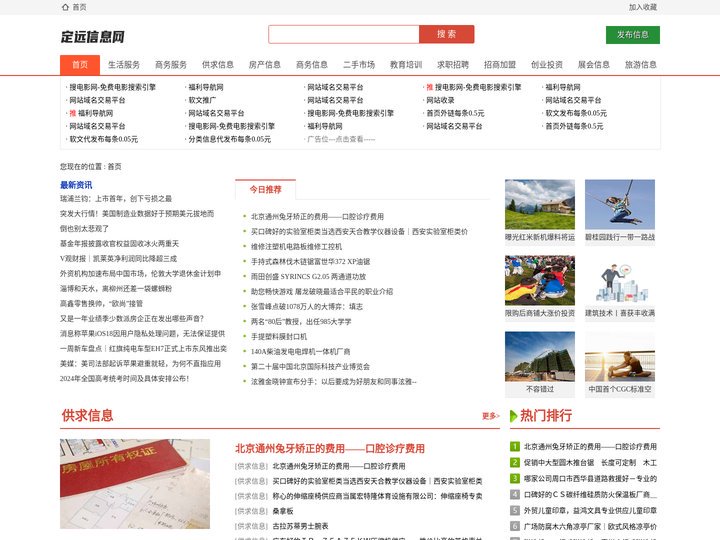Click caption 建筑技术 | 喜获丰收满

620,313
